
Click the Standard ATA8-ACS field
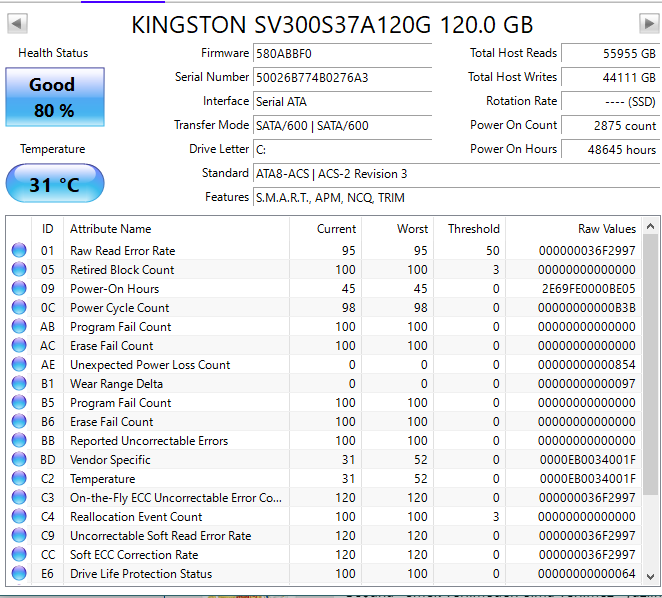coord(456,174)
